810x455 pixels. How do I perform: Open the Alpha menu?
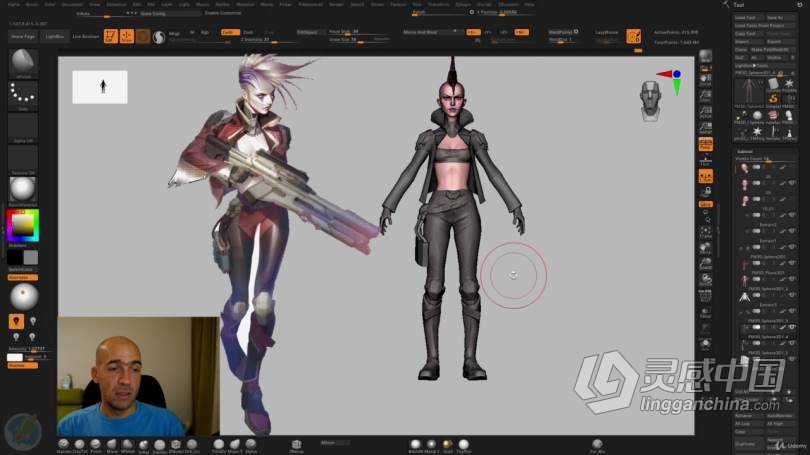pyautogui.click(x=14, y=4)
